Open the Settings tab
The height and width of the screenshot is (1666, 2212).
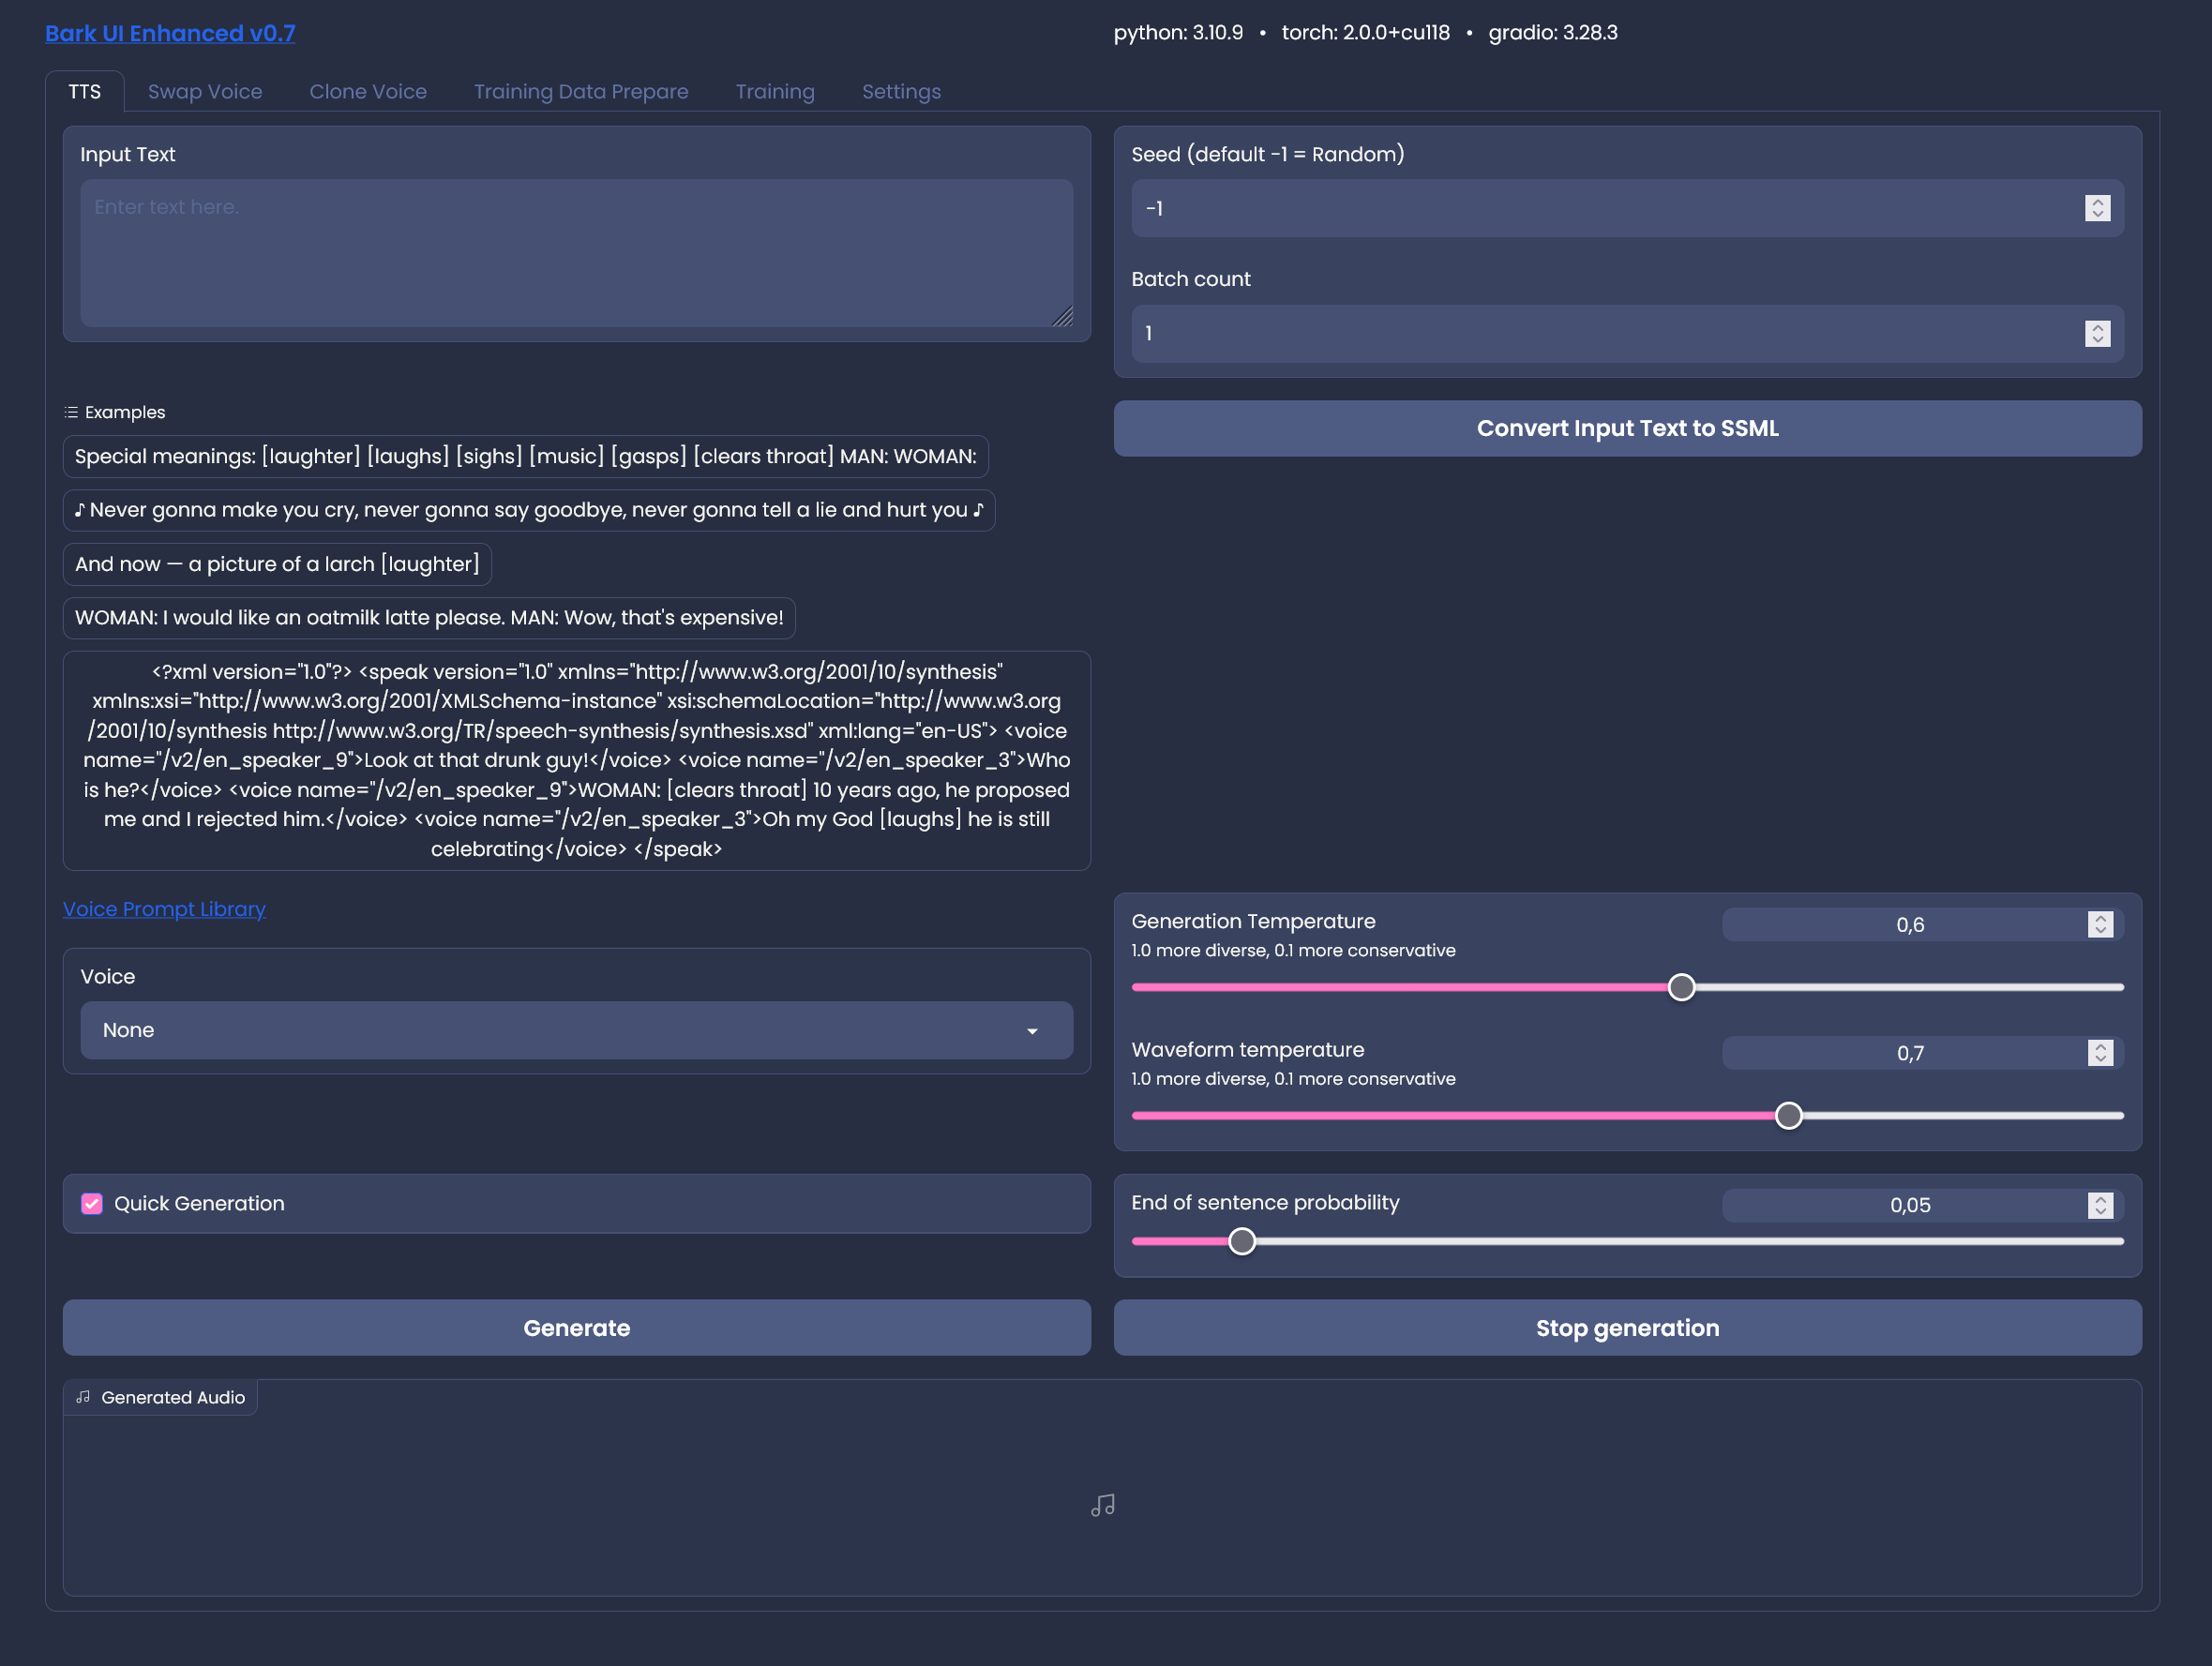point(901,91)
